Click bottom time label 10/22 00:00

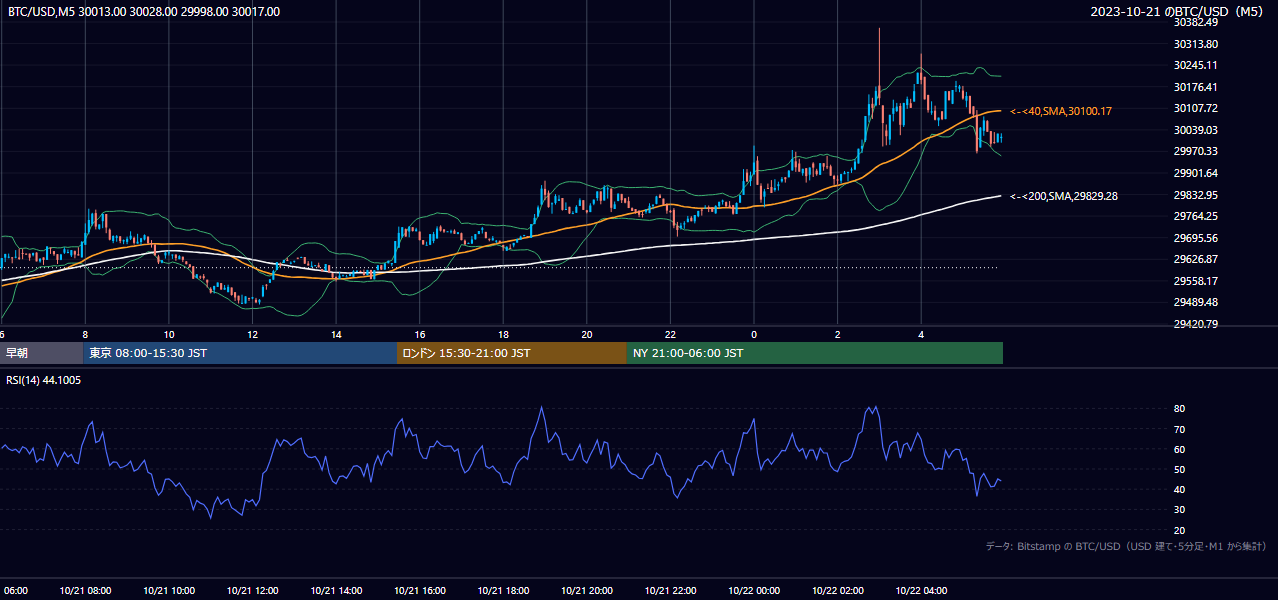coord(754,591)
